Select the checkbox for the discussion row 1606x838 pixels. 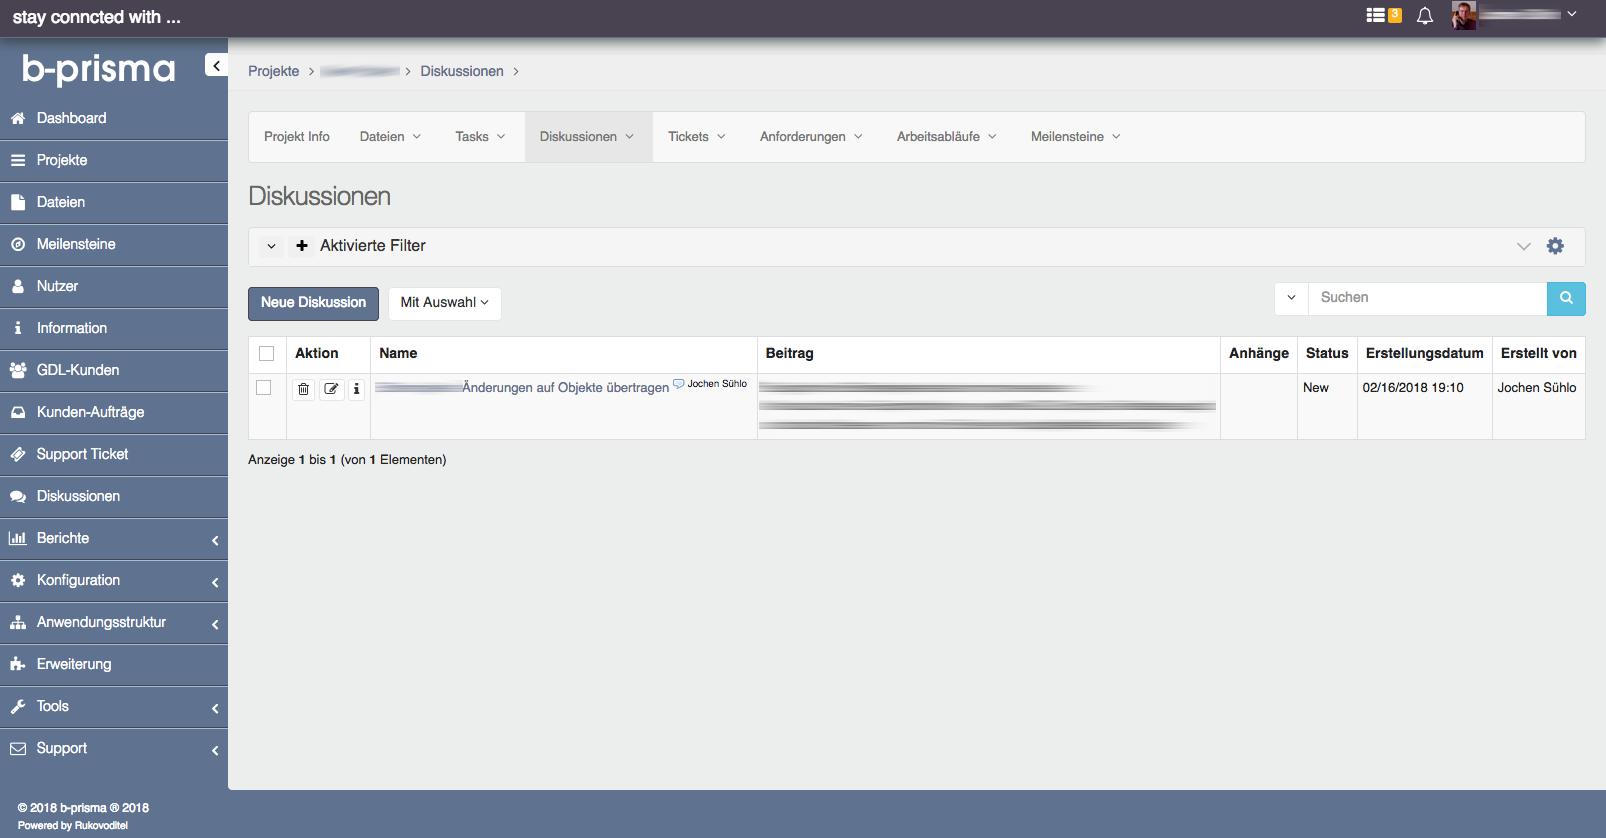(x=264, y=388)
